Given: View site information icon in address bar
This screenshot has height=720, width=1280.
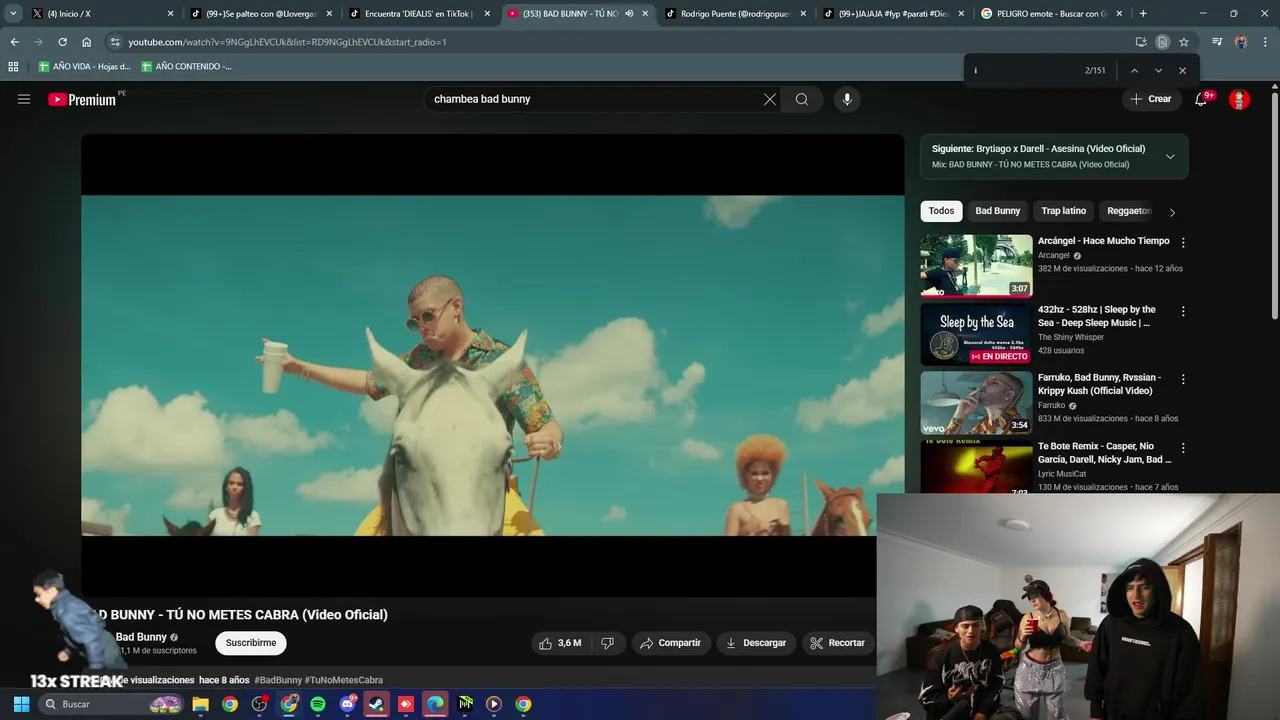Looking at the screenshot, I should tap(115, 42).
